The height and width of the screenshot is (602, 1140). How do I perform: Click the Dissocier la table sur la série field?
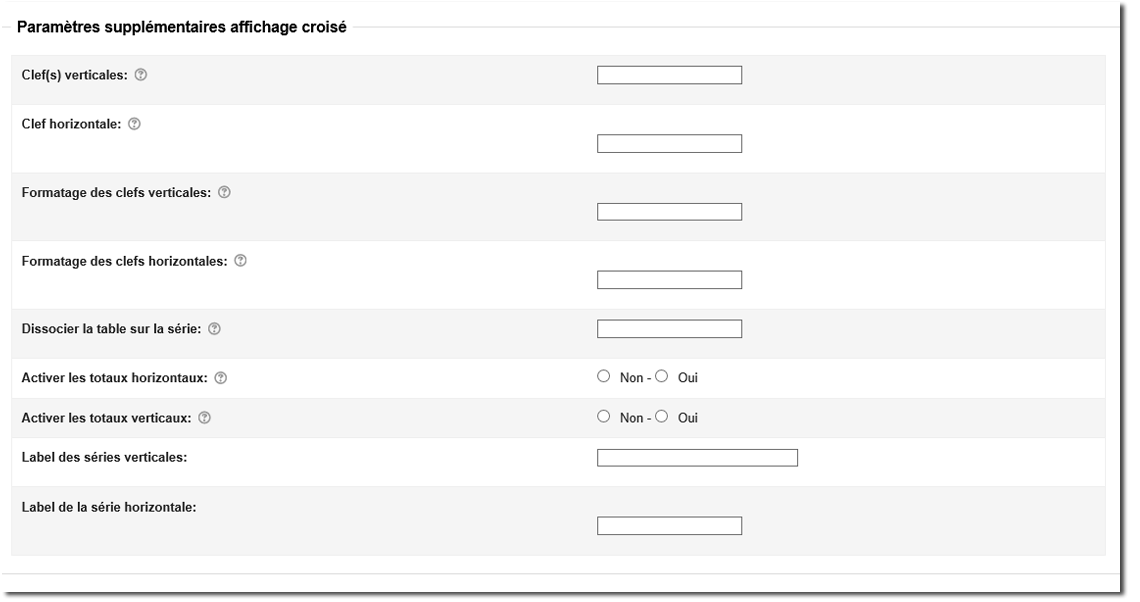[x=669, y=329]
